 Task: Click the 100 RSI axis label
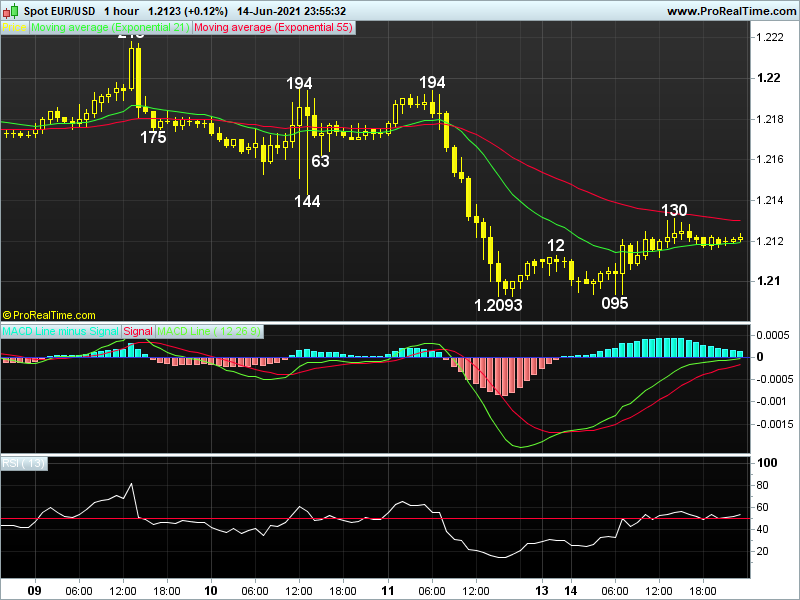point(767,463)
